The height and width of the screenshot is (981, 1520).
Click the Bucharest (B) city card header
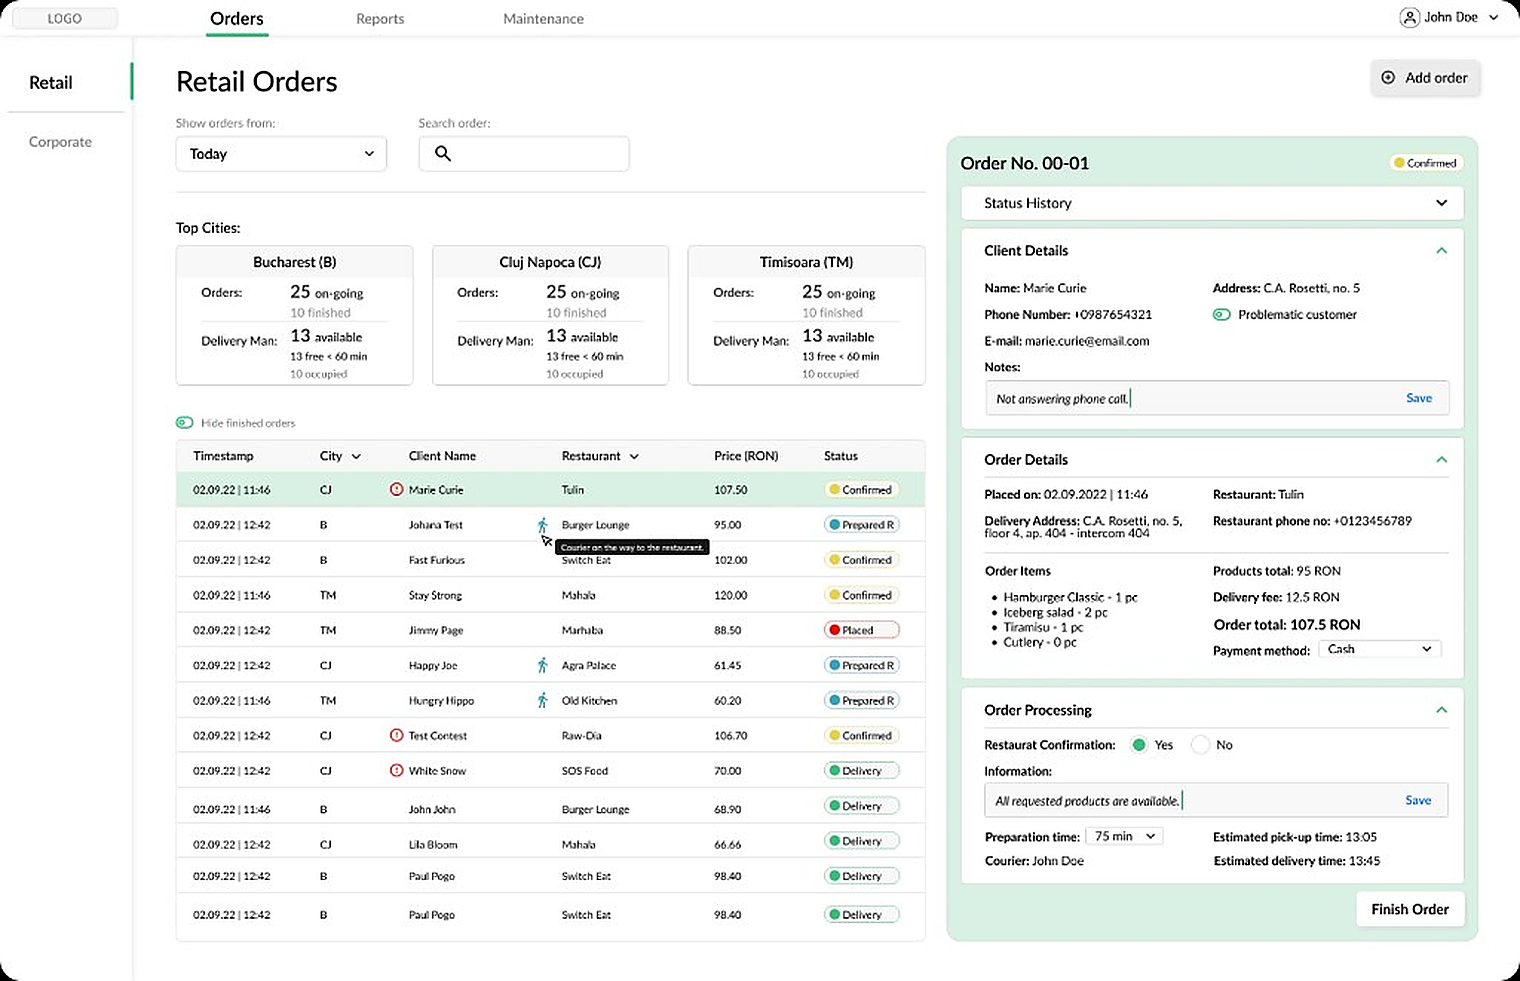click(294, 262)
